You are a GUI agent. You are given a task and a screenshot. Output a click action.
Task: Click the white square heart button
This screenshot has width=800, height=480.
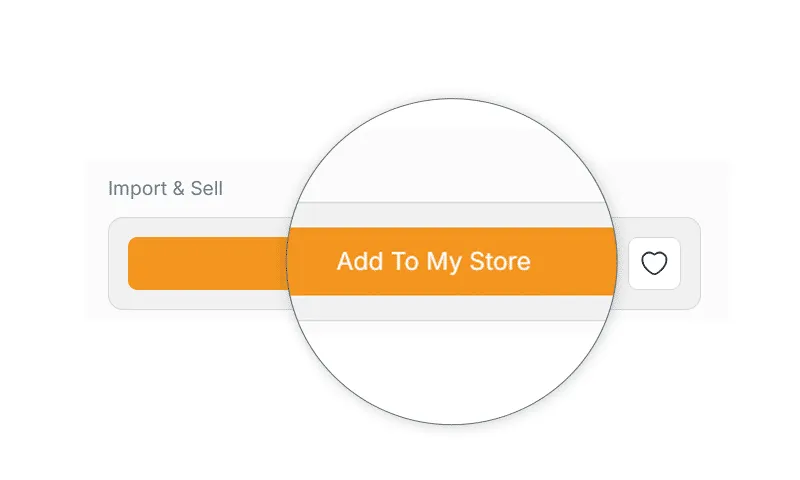point(654,263)
